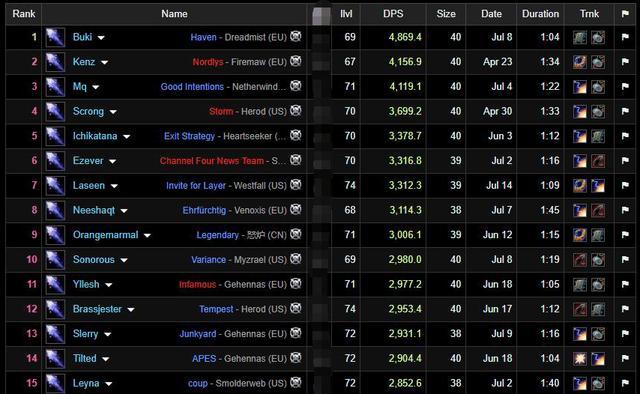The height and width of the screenshot is (394, 640).
Task: Sort by the Rank column header
Action: pos(24,14)
